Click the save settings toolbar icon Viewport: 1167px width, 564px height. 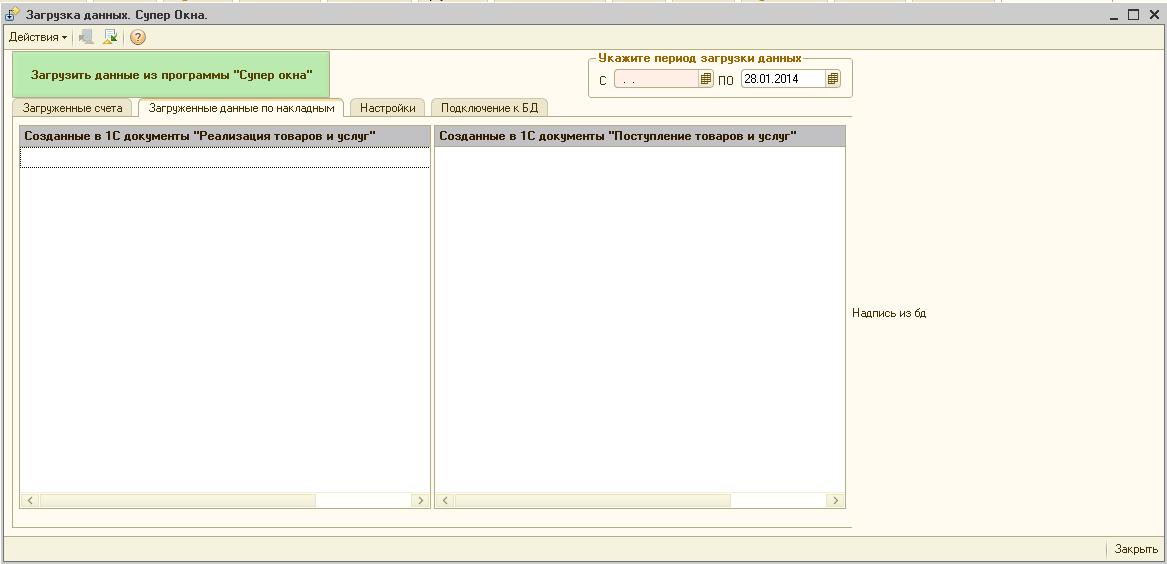coord(110,37)
